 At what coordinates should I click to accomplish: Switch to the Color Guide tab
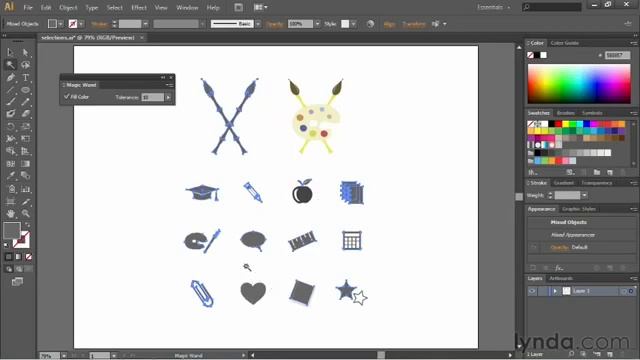[564, 43]
